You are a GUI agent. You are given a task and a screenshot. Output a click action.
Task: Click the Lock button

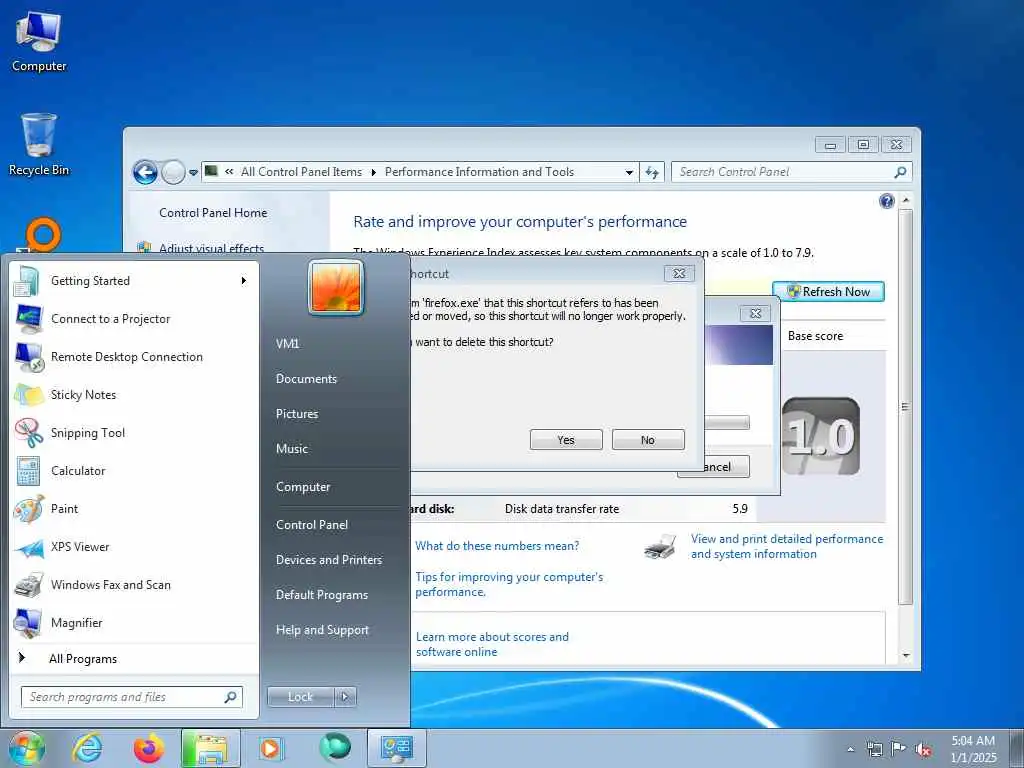(x=300, y=697)
